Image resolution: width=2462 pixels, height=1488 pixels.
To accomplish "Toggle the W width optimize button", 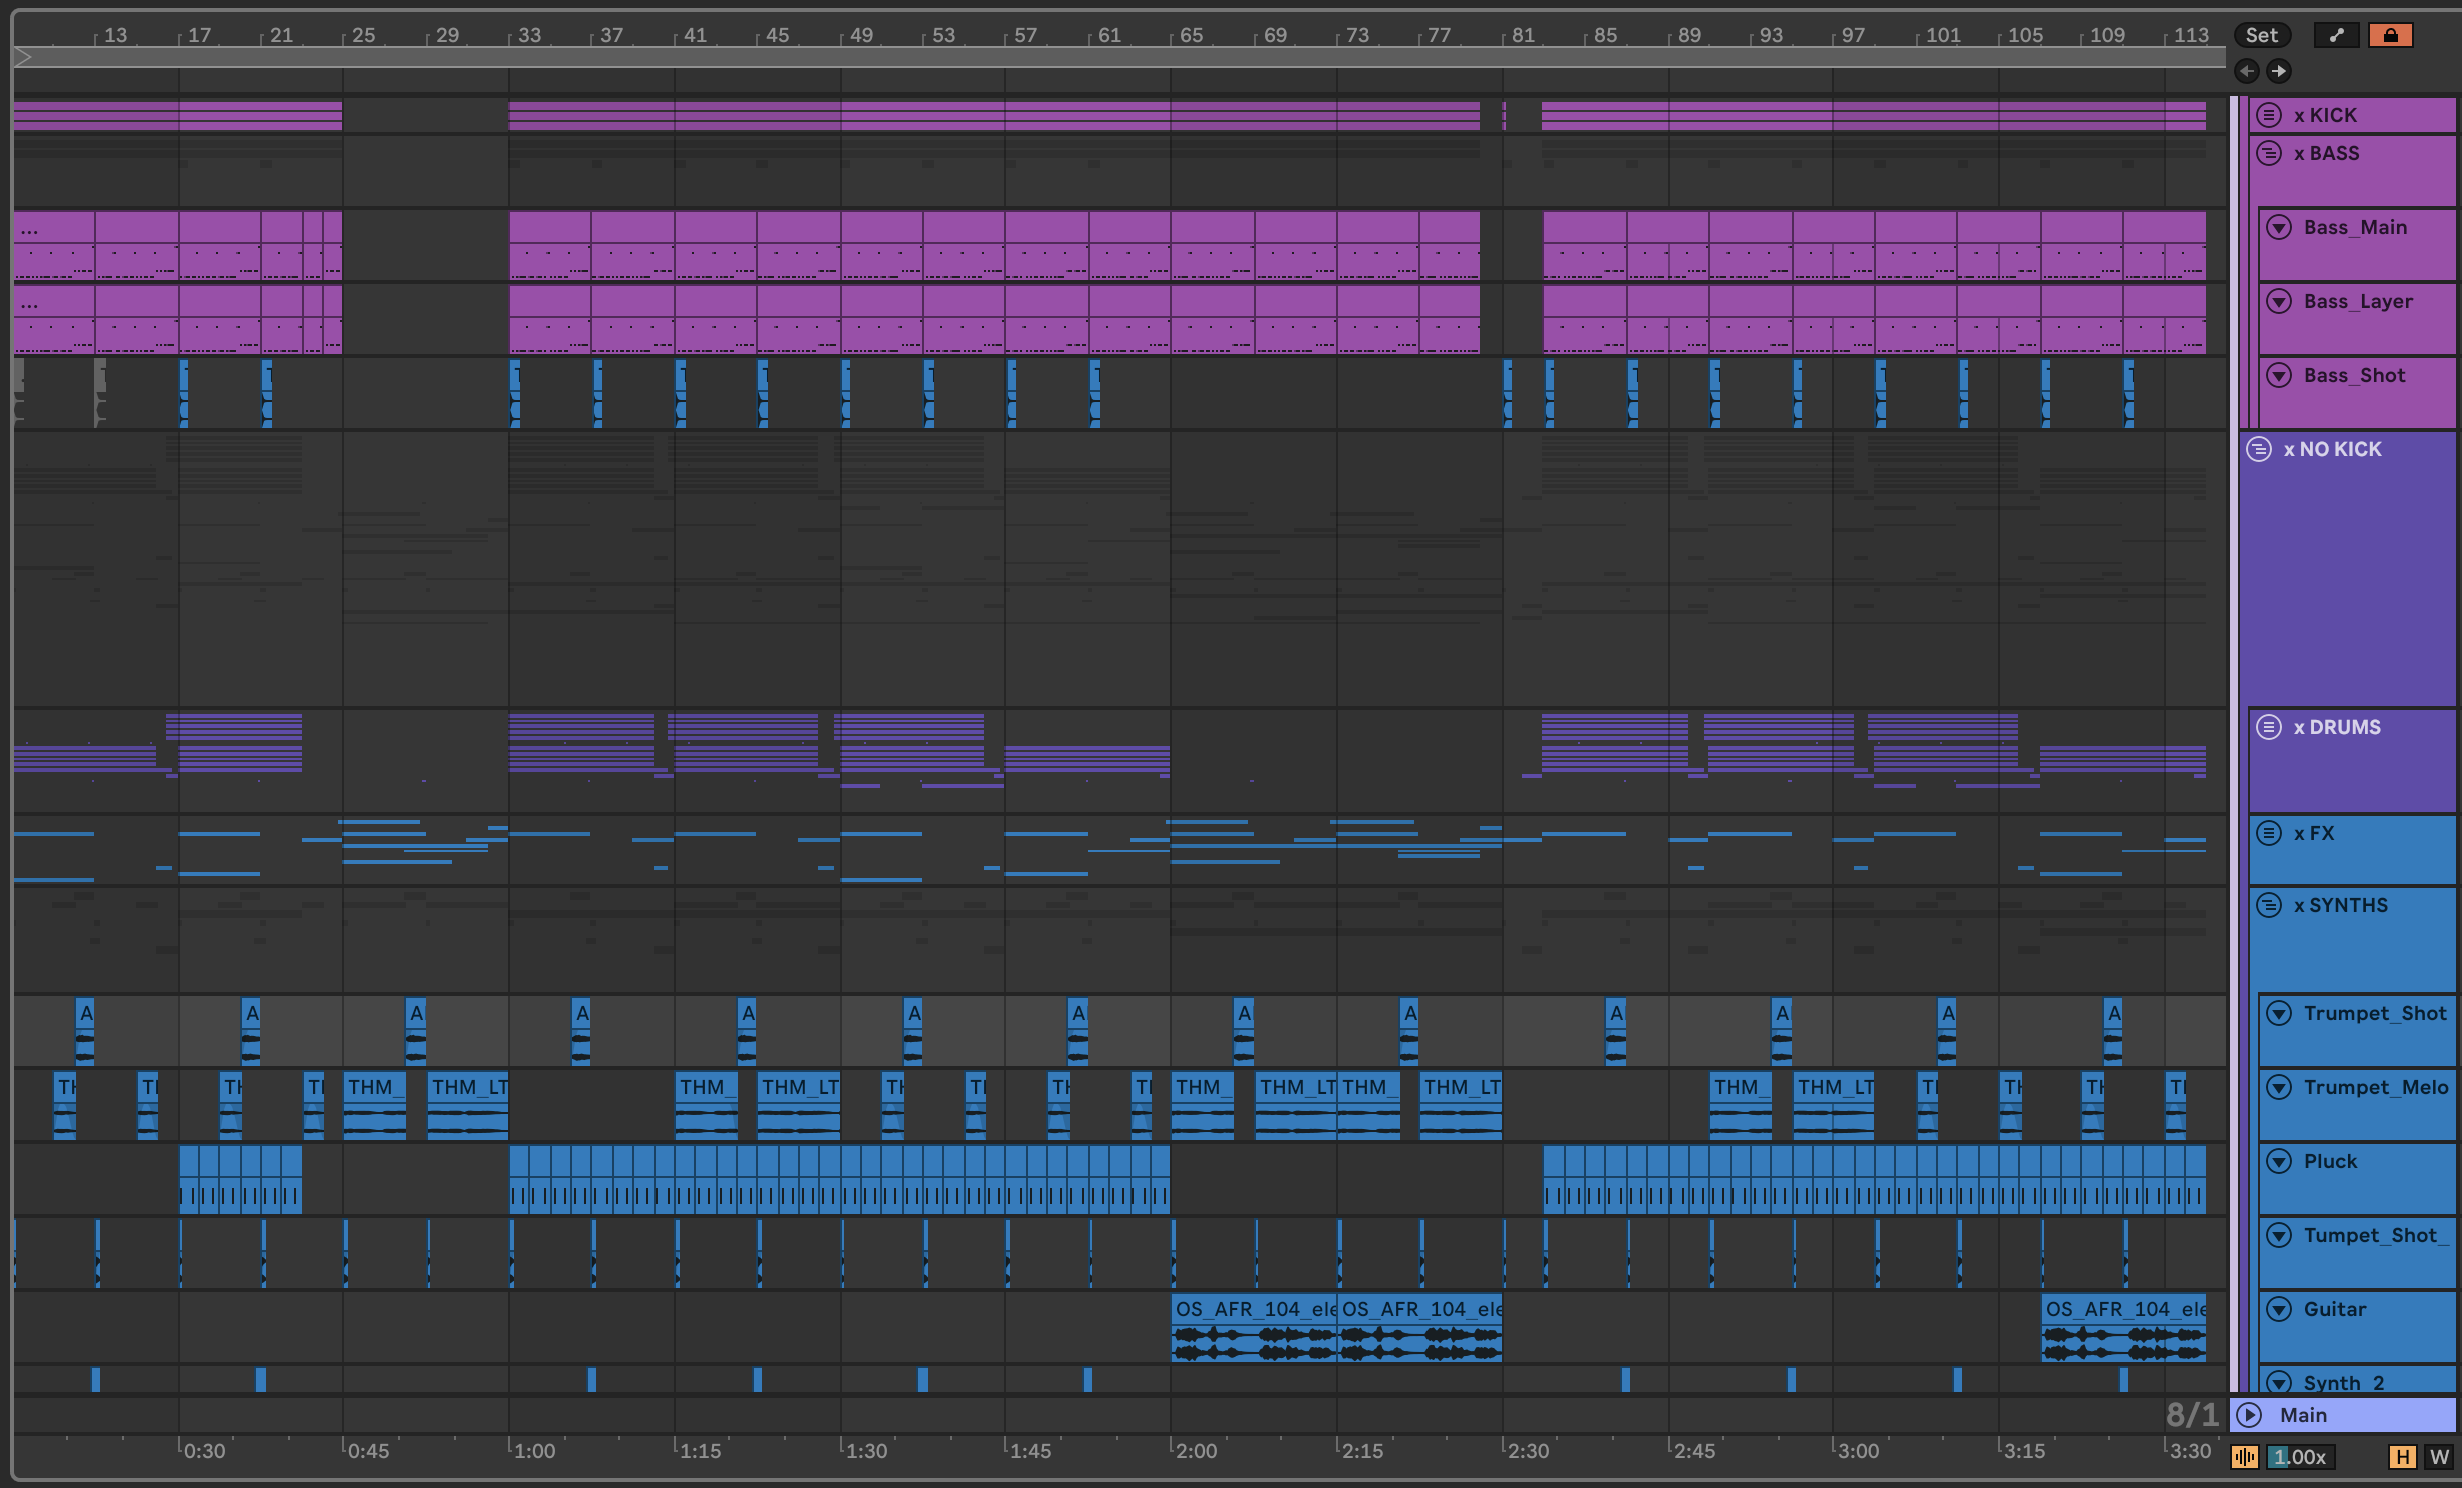I will tap(2439, 1457).
